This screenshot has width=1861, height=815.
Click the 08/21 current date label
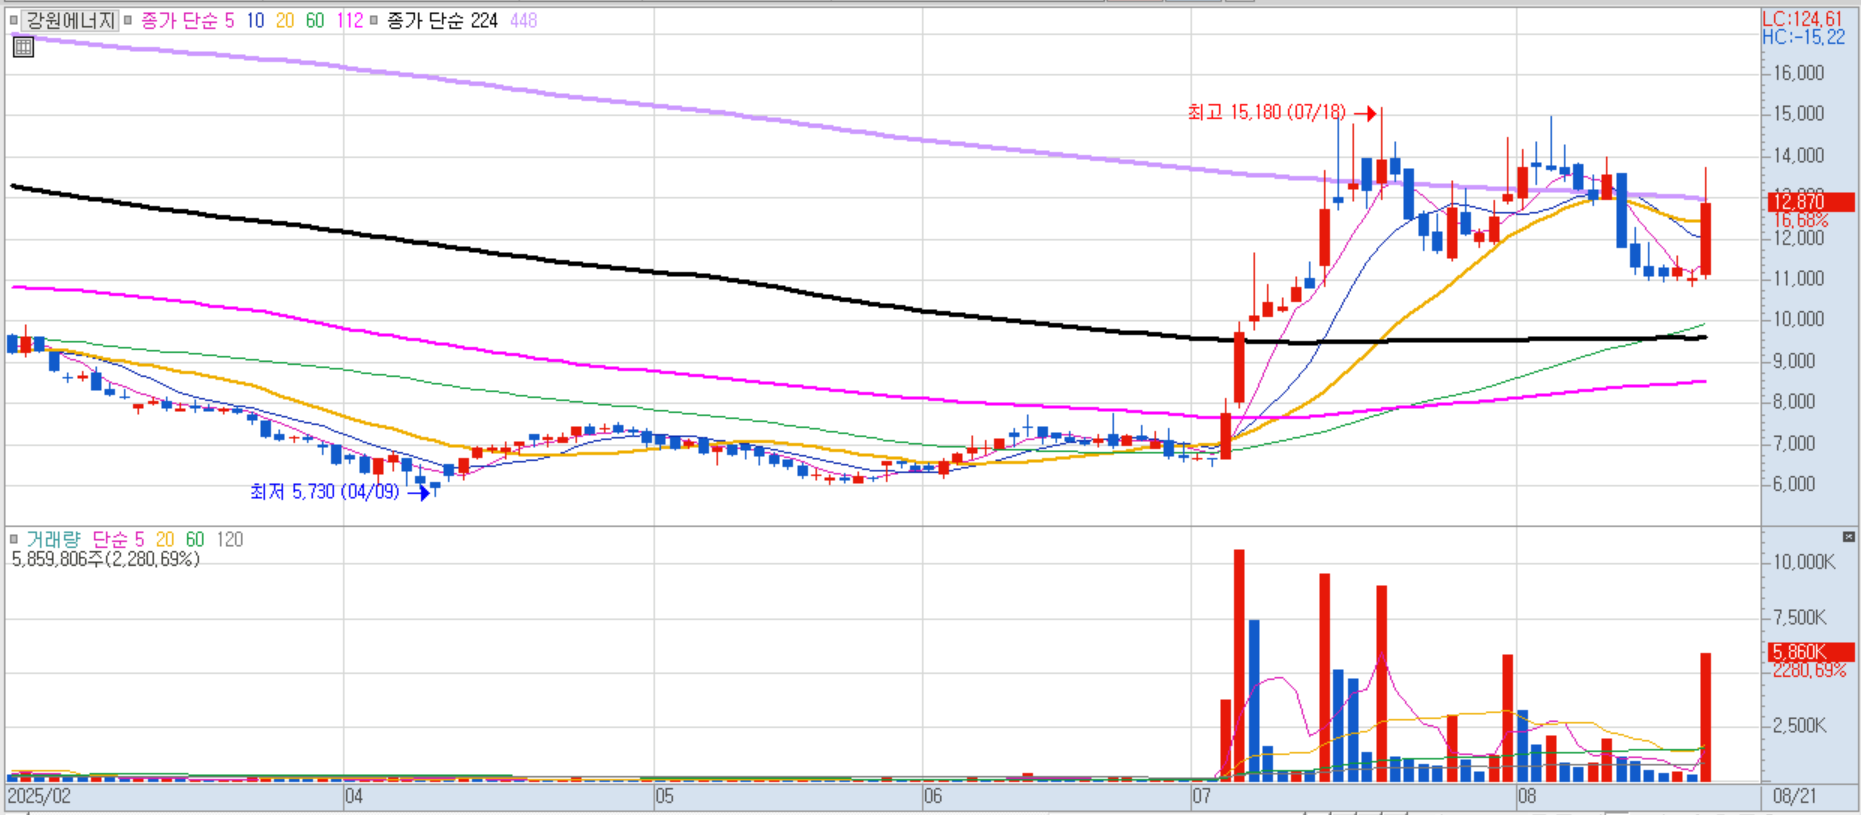pyautogui.click(x=1794, y=797)
